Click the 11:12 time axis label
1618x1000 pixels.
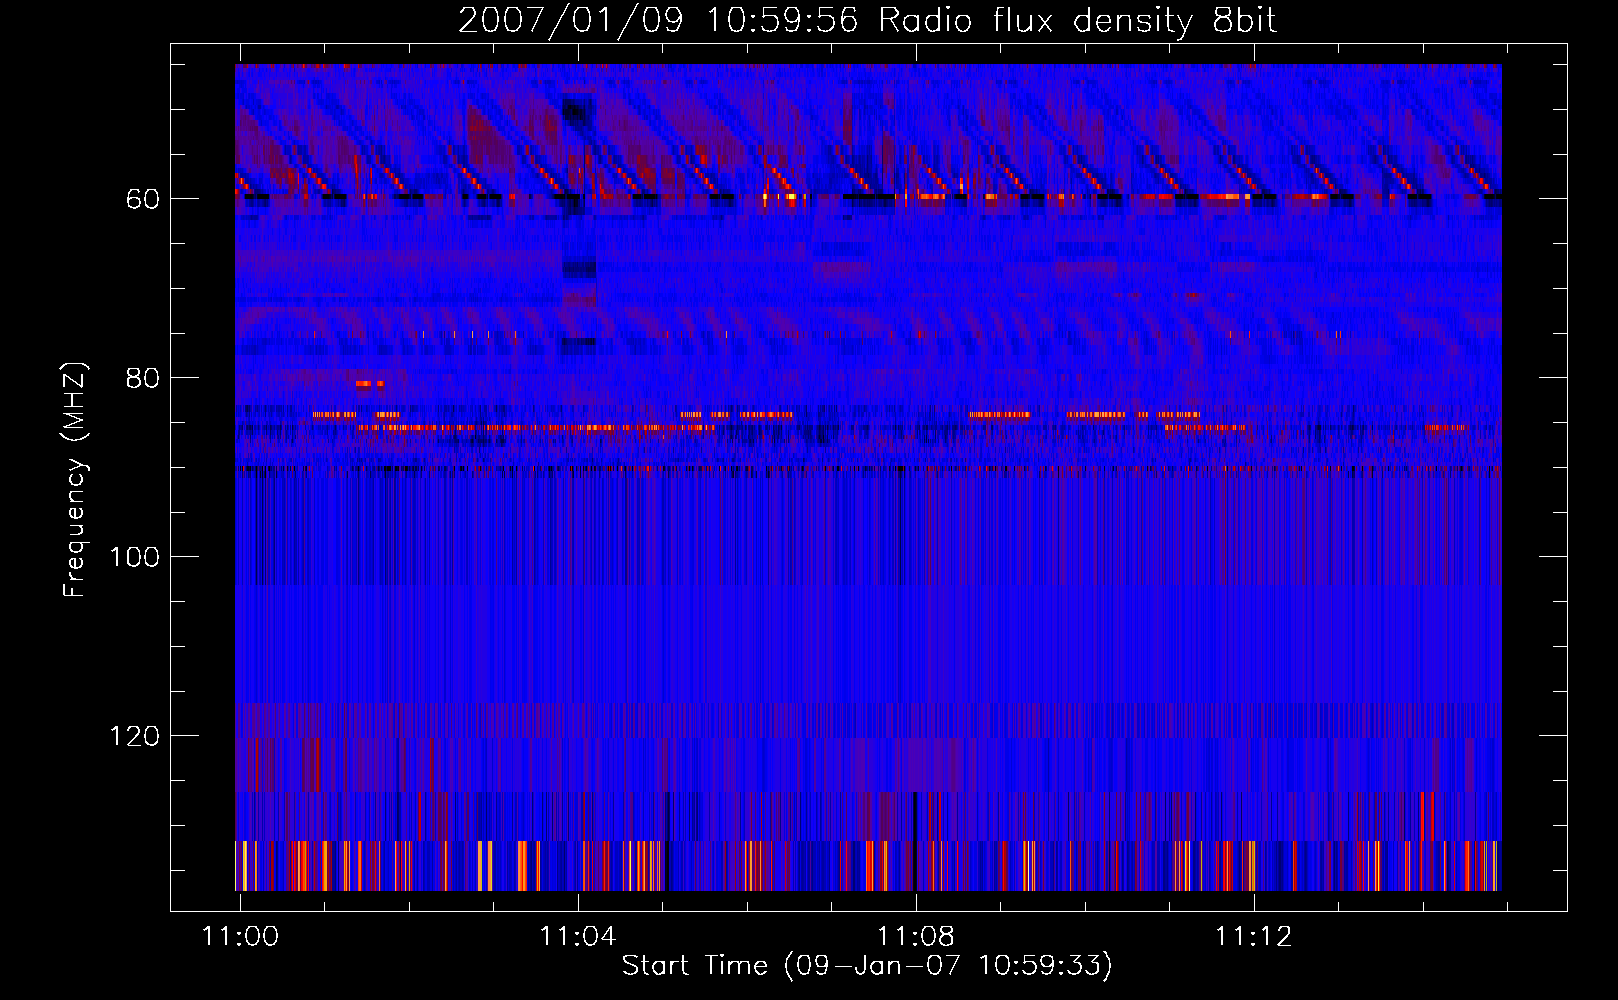coord(1254,937)
